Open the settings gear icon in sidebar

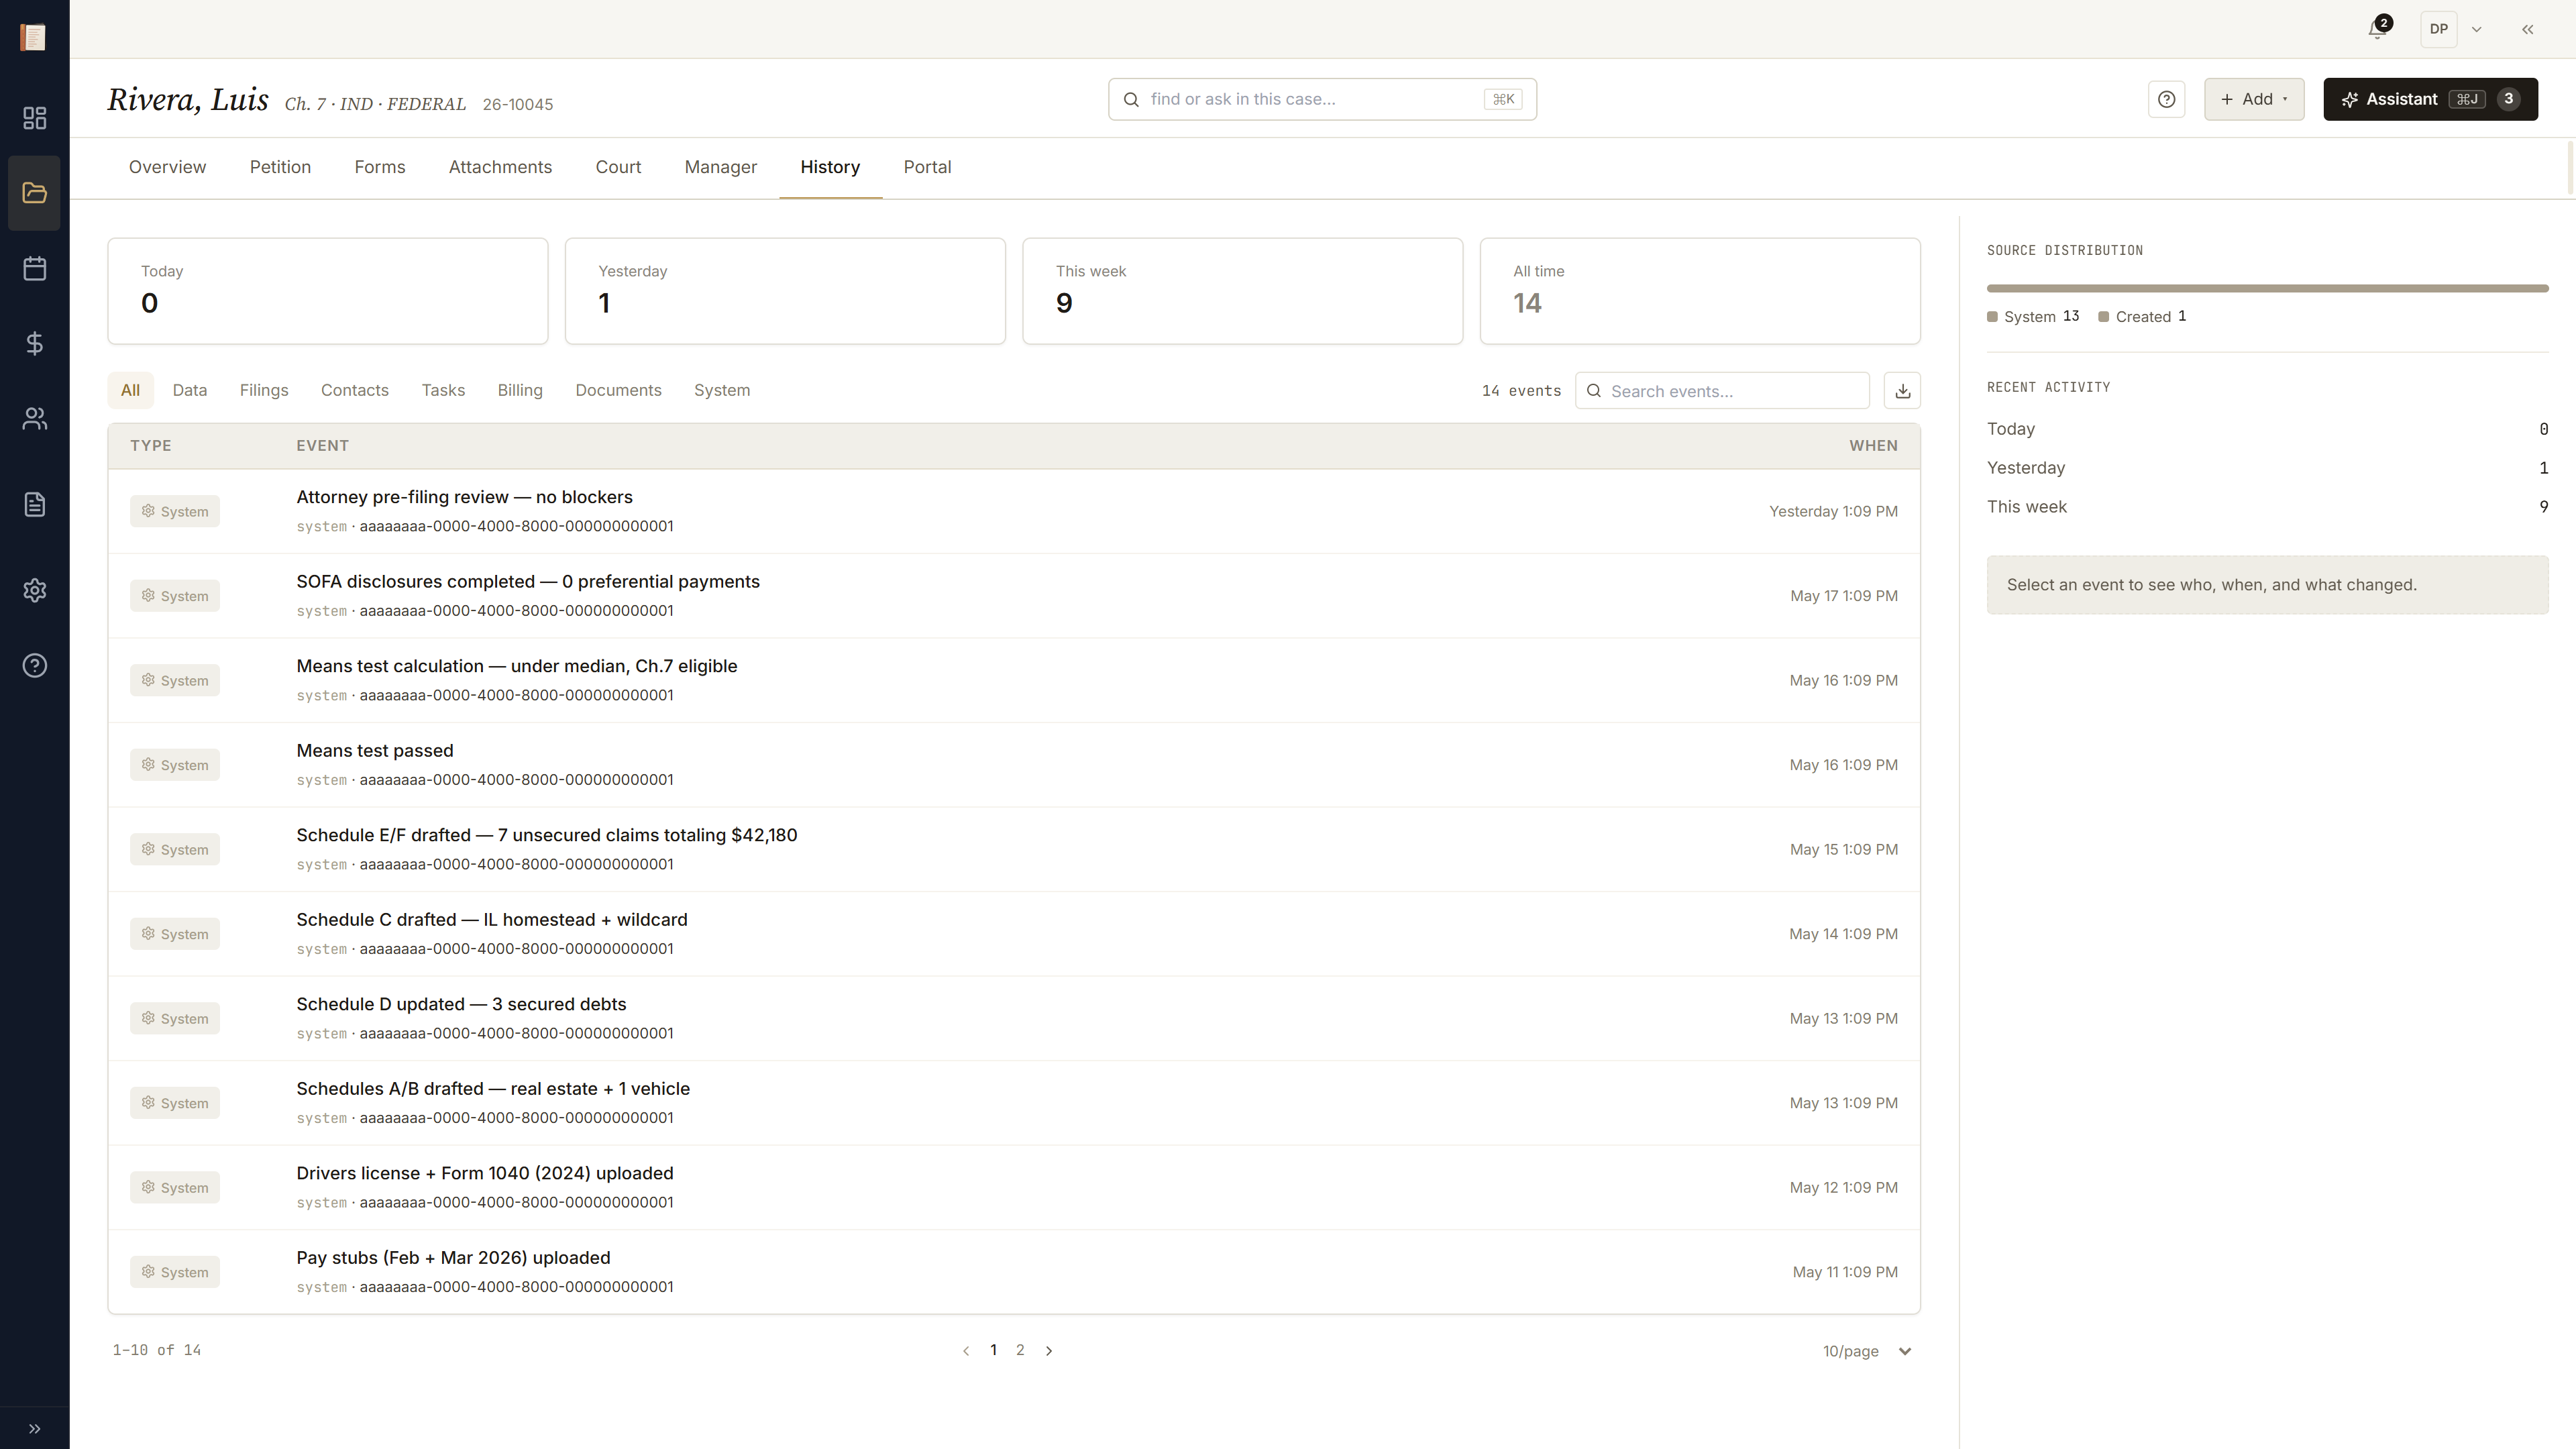tap(34, 590)
